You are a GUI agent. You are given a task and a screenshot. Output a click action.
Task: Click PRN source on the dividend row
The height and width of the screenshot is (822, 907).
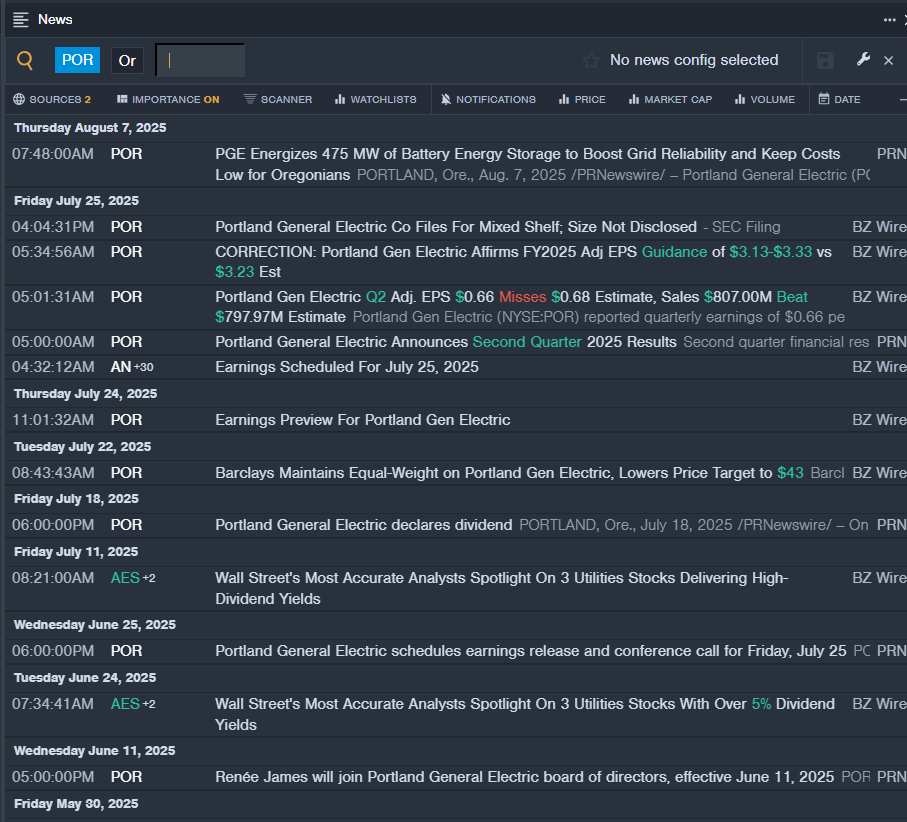pos(891,525)
